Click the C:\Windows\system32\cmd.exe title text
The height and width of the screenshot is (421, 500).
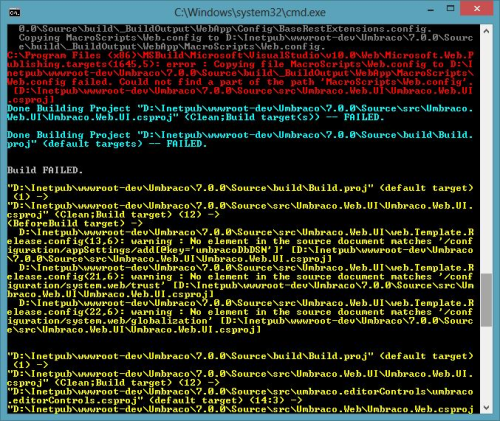point(250,13)
